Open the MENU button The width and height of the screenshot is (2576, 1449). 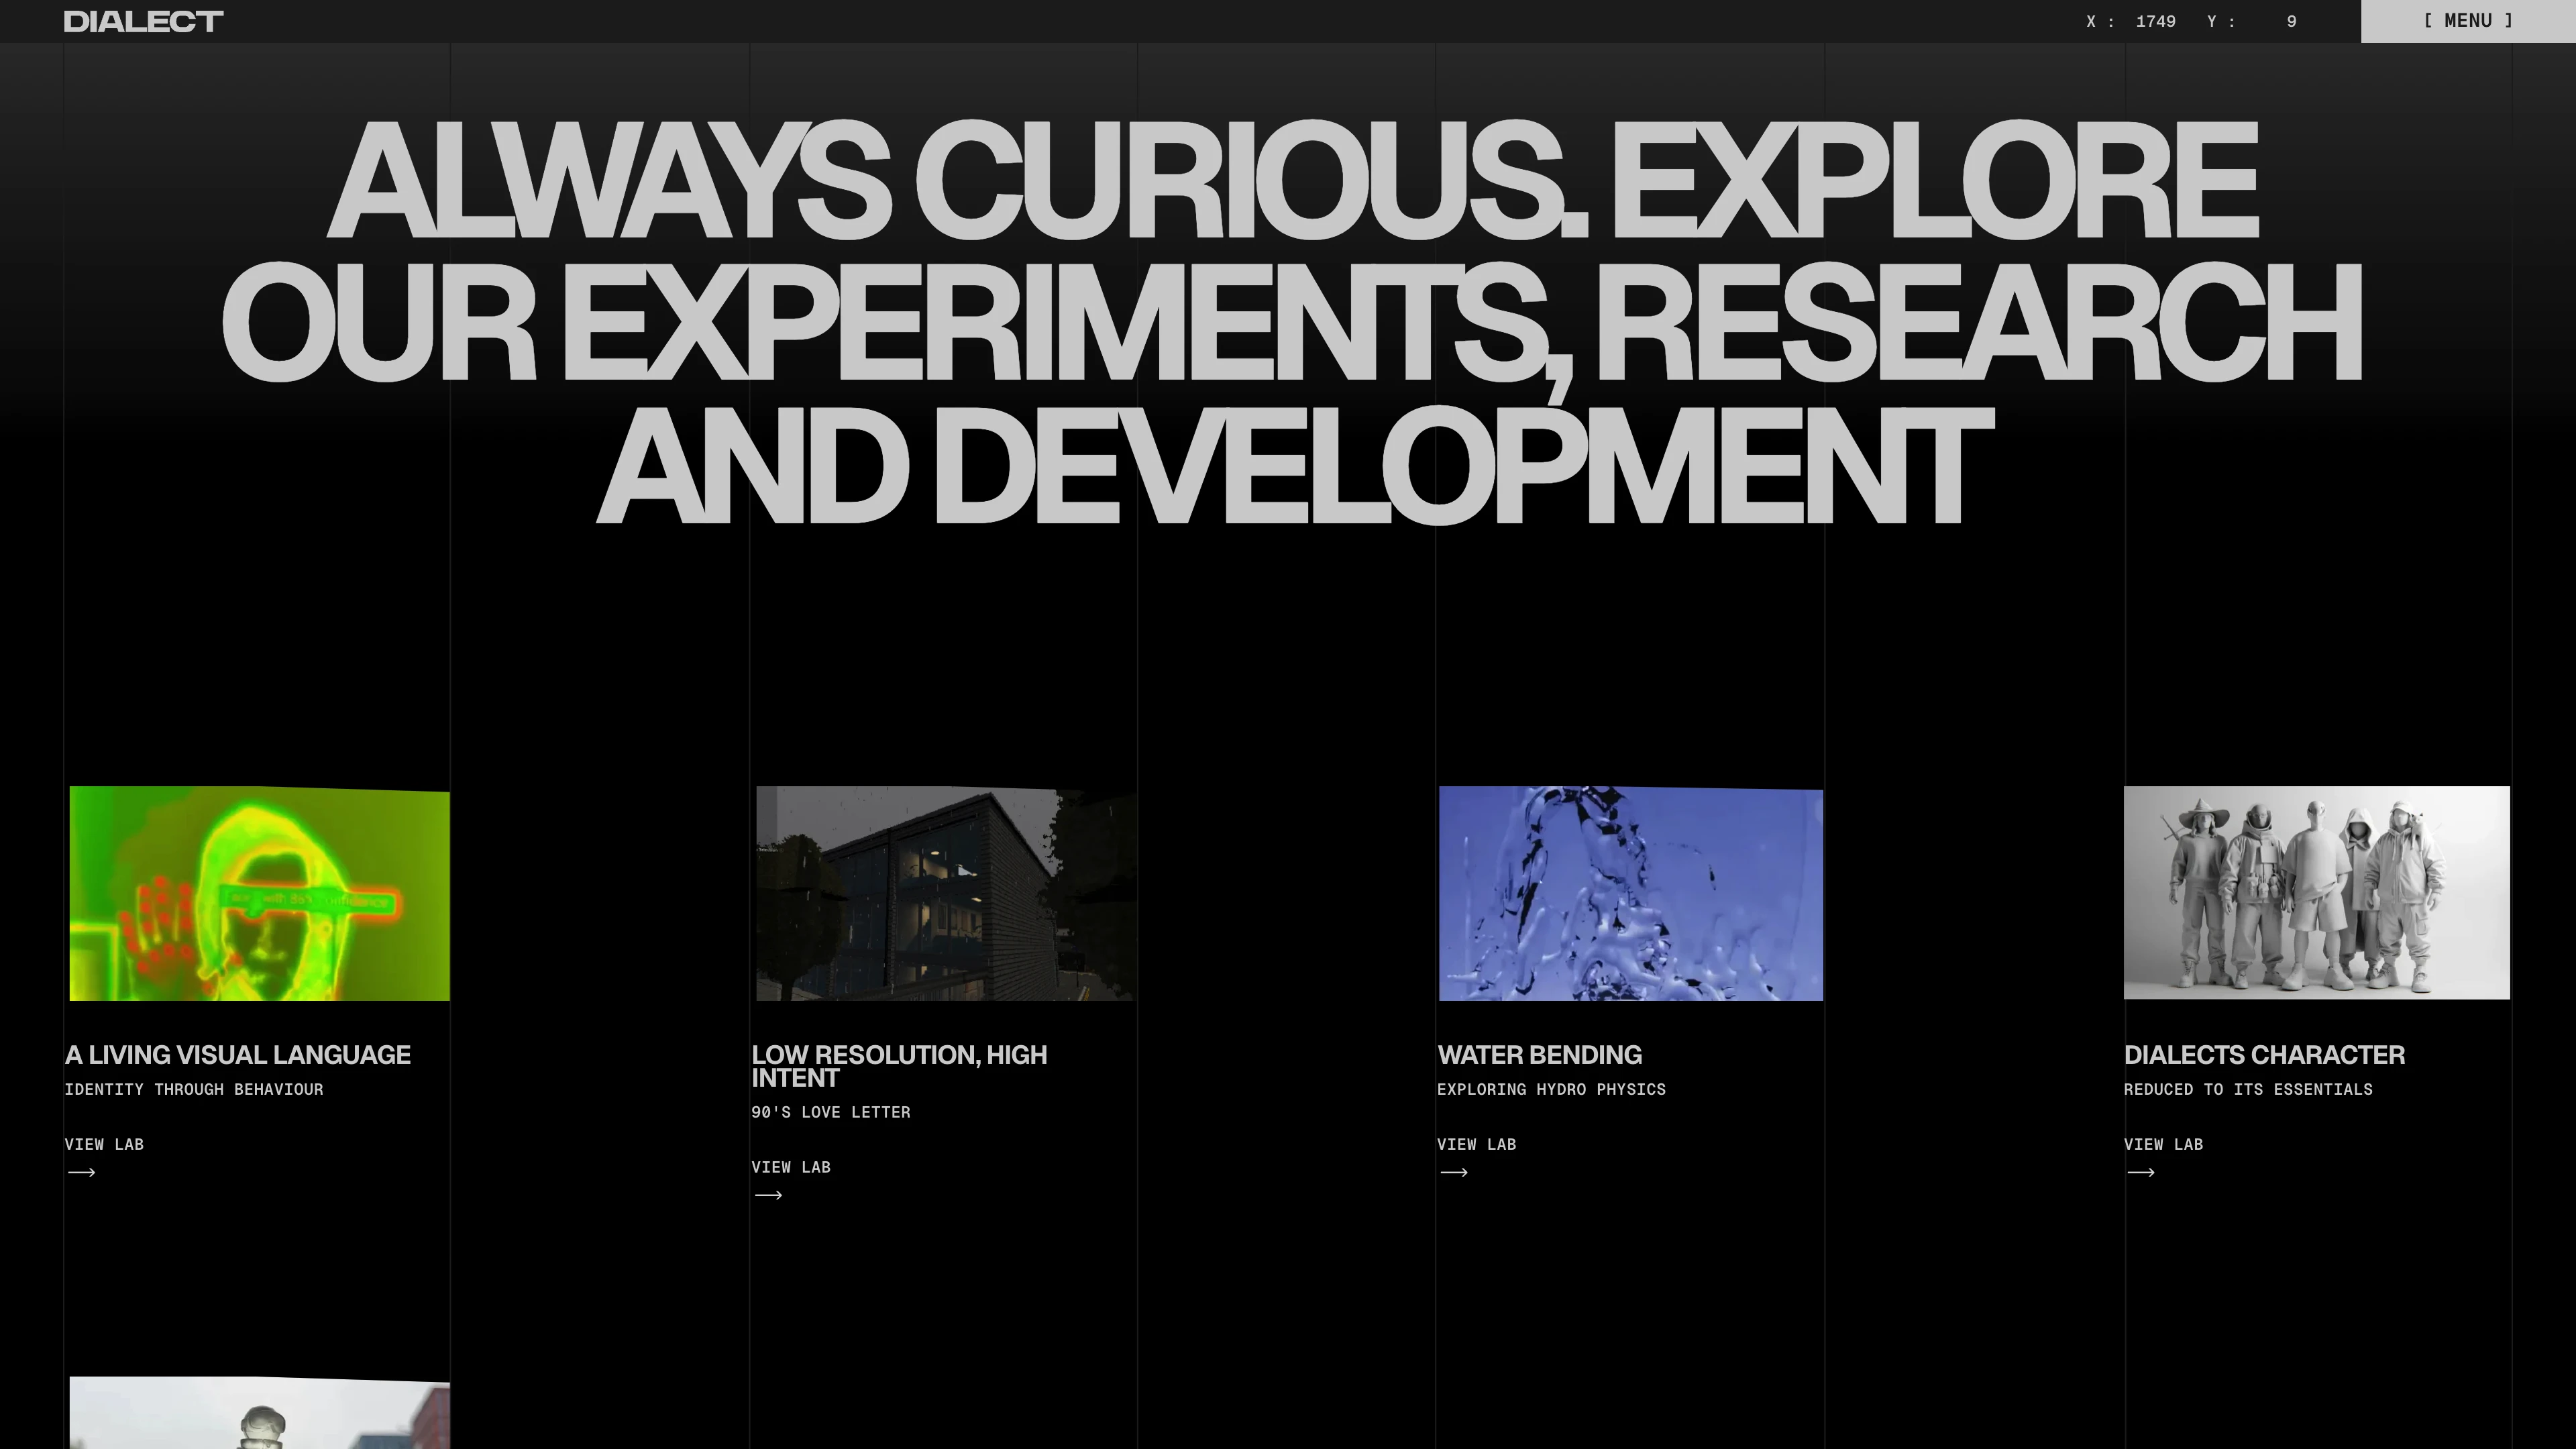[x=2467, y=21]
